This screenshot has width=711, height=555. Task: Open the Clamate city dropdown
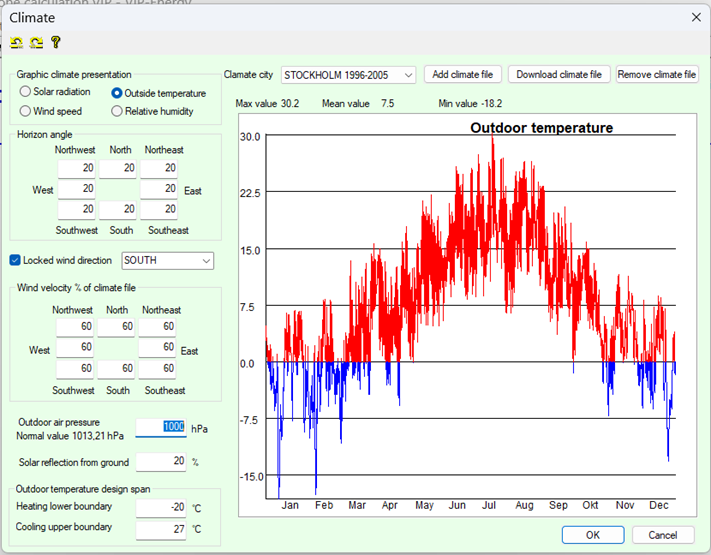348,75
